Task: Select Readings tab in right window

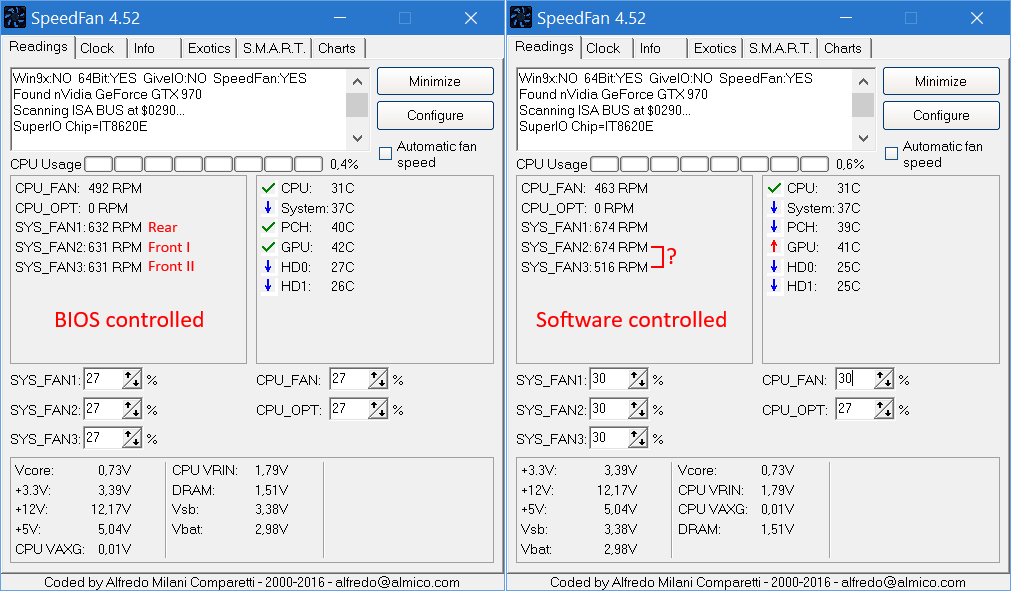Action: coord(544,46)
